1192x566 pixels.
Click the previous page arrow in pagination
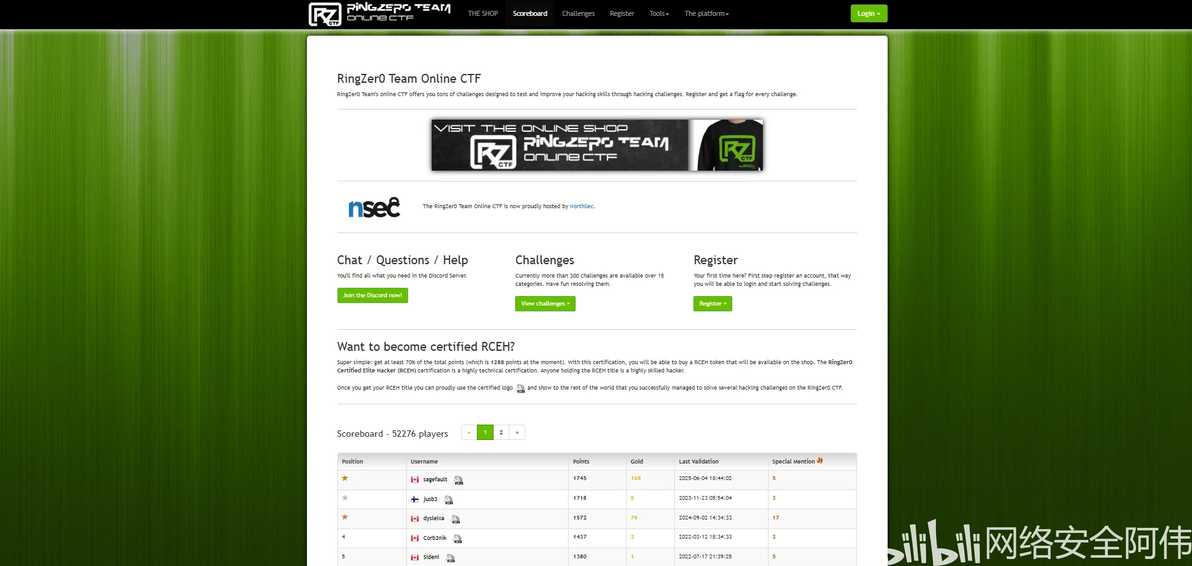[469, 432]
